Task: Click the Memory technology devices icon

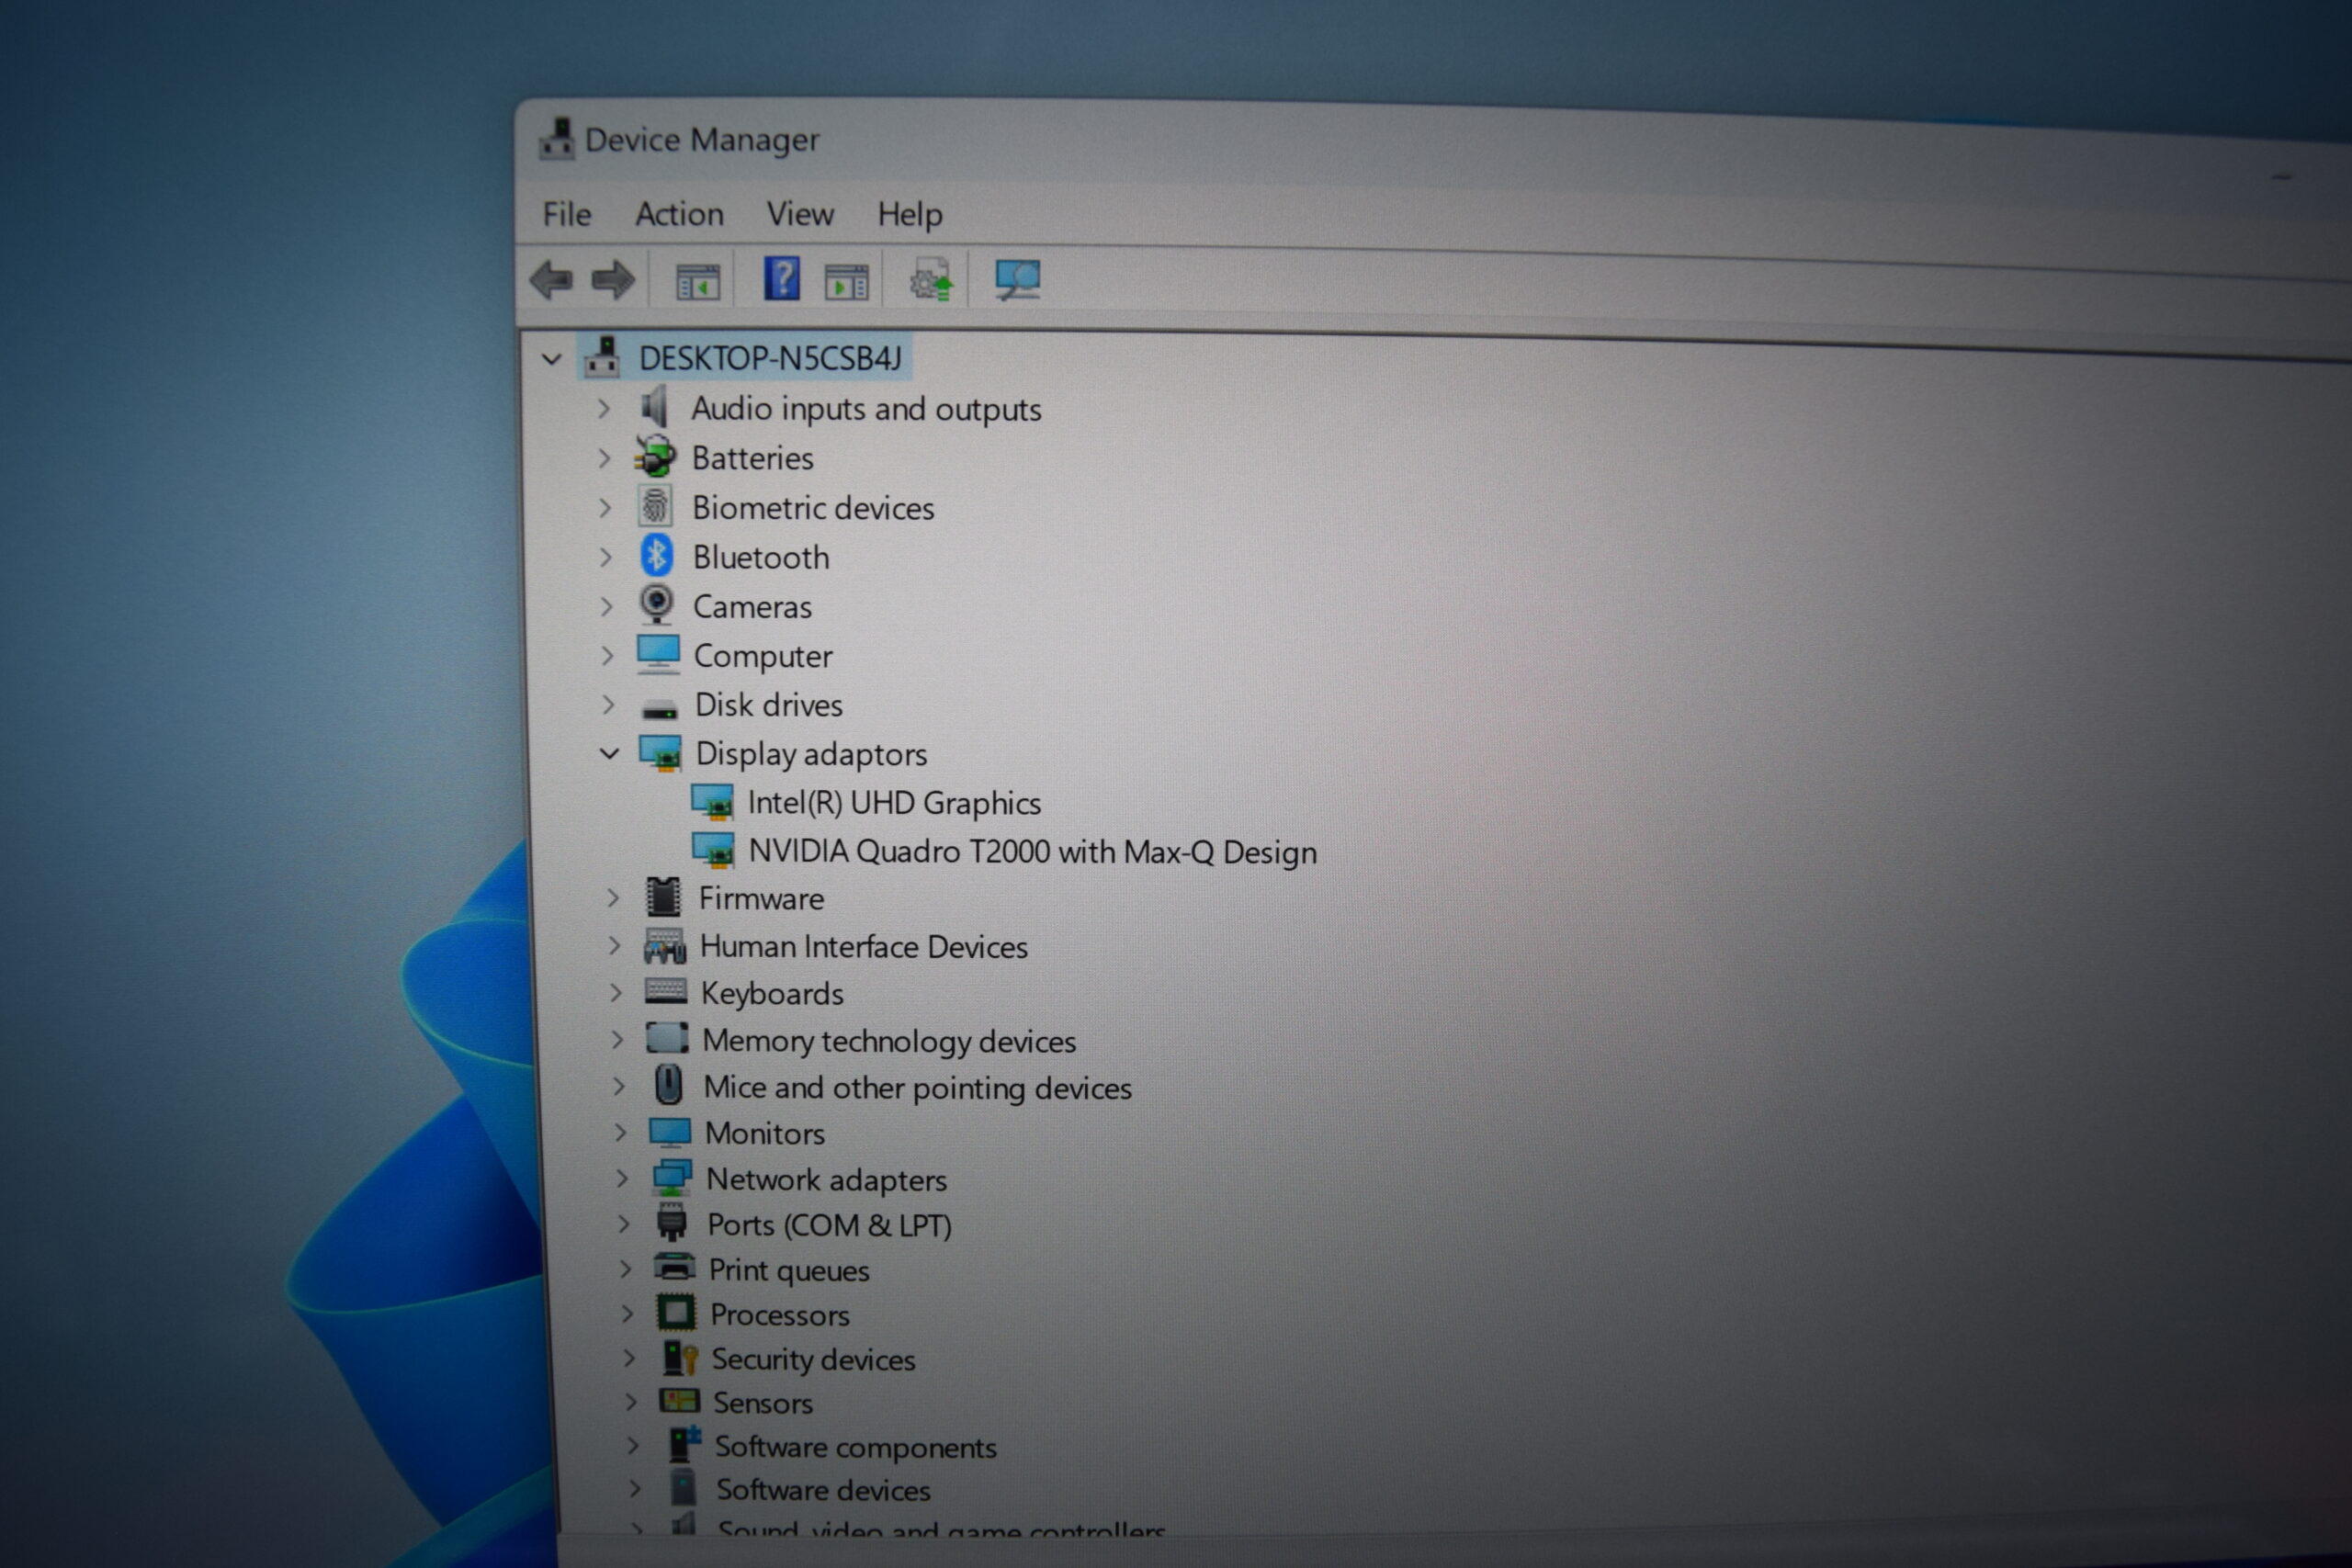Action: [x=667, y=1038]
